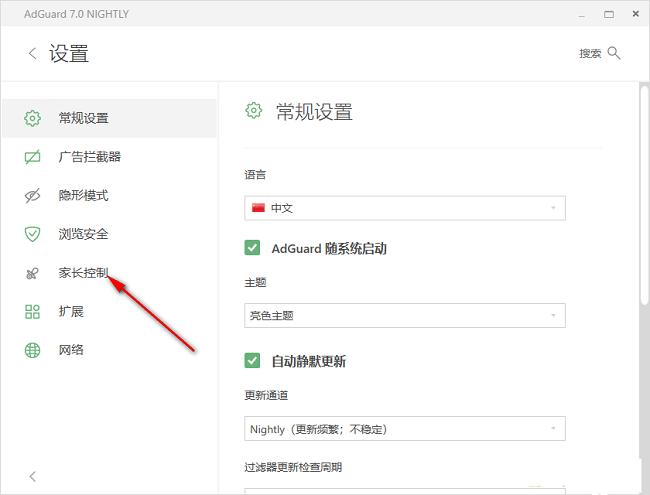Select 网络 in the sidebar
The width and height of the screenshot is (650, 495).
click(71, 350)
